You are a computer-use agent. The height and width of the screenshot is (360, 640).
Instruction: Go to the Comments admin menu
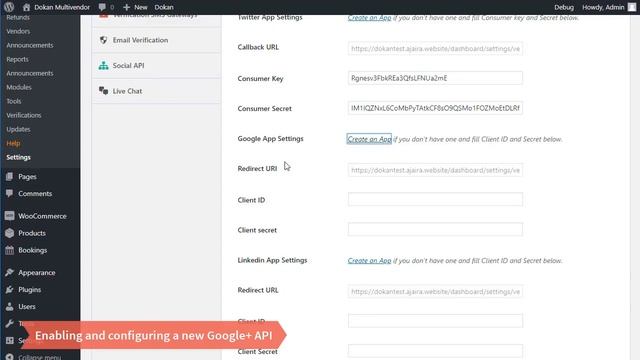tap(35, 193)
